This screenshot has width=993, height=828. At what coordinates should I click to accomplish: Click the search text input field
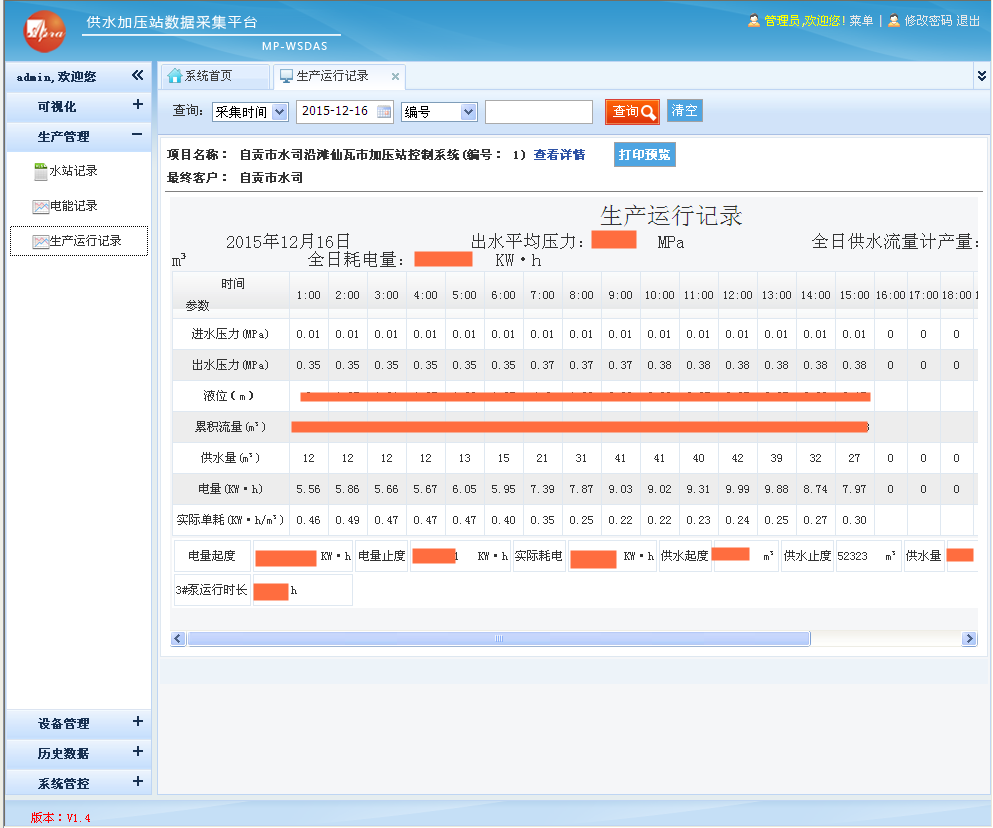[x=538, y=112]
